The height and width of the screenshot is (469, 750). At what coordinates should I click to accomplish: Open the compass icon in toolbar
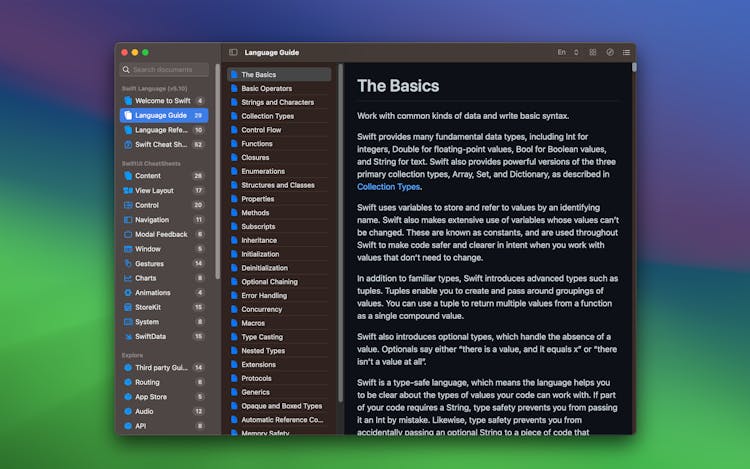coord(610,52)
